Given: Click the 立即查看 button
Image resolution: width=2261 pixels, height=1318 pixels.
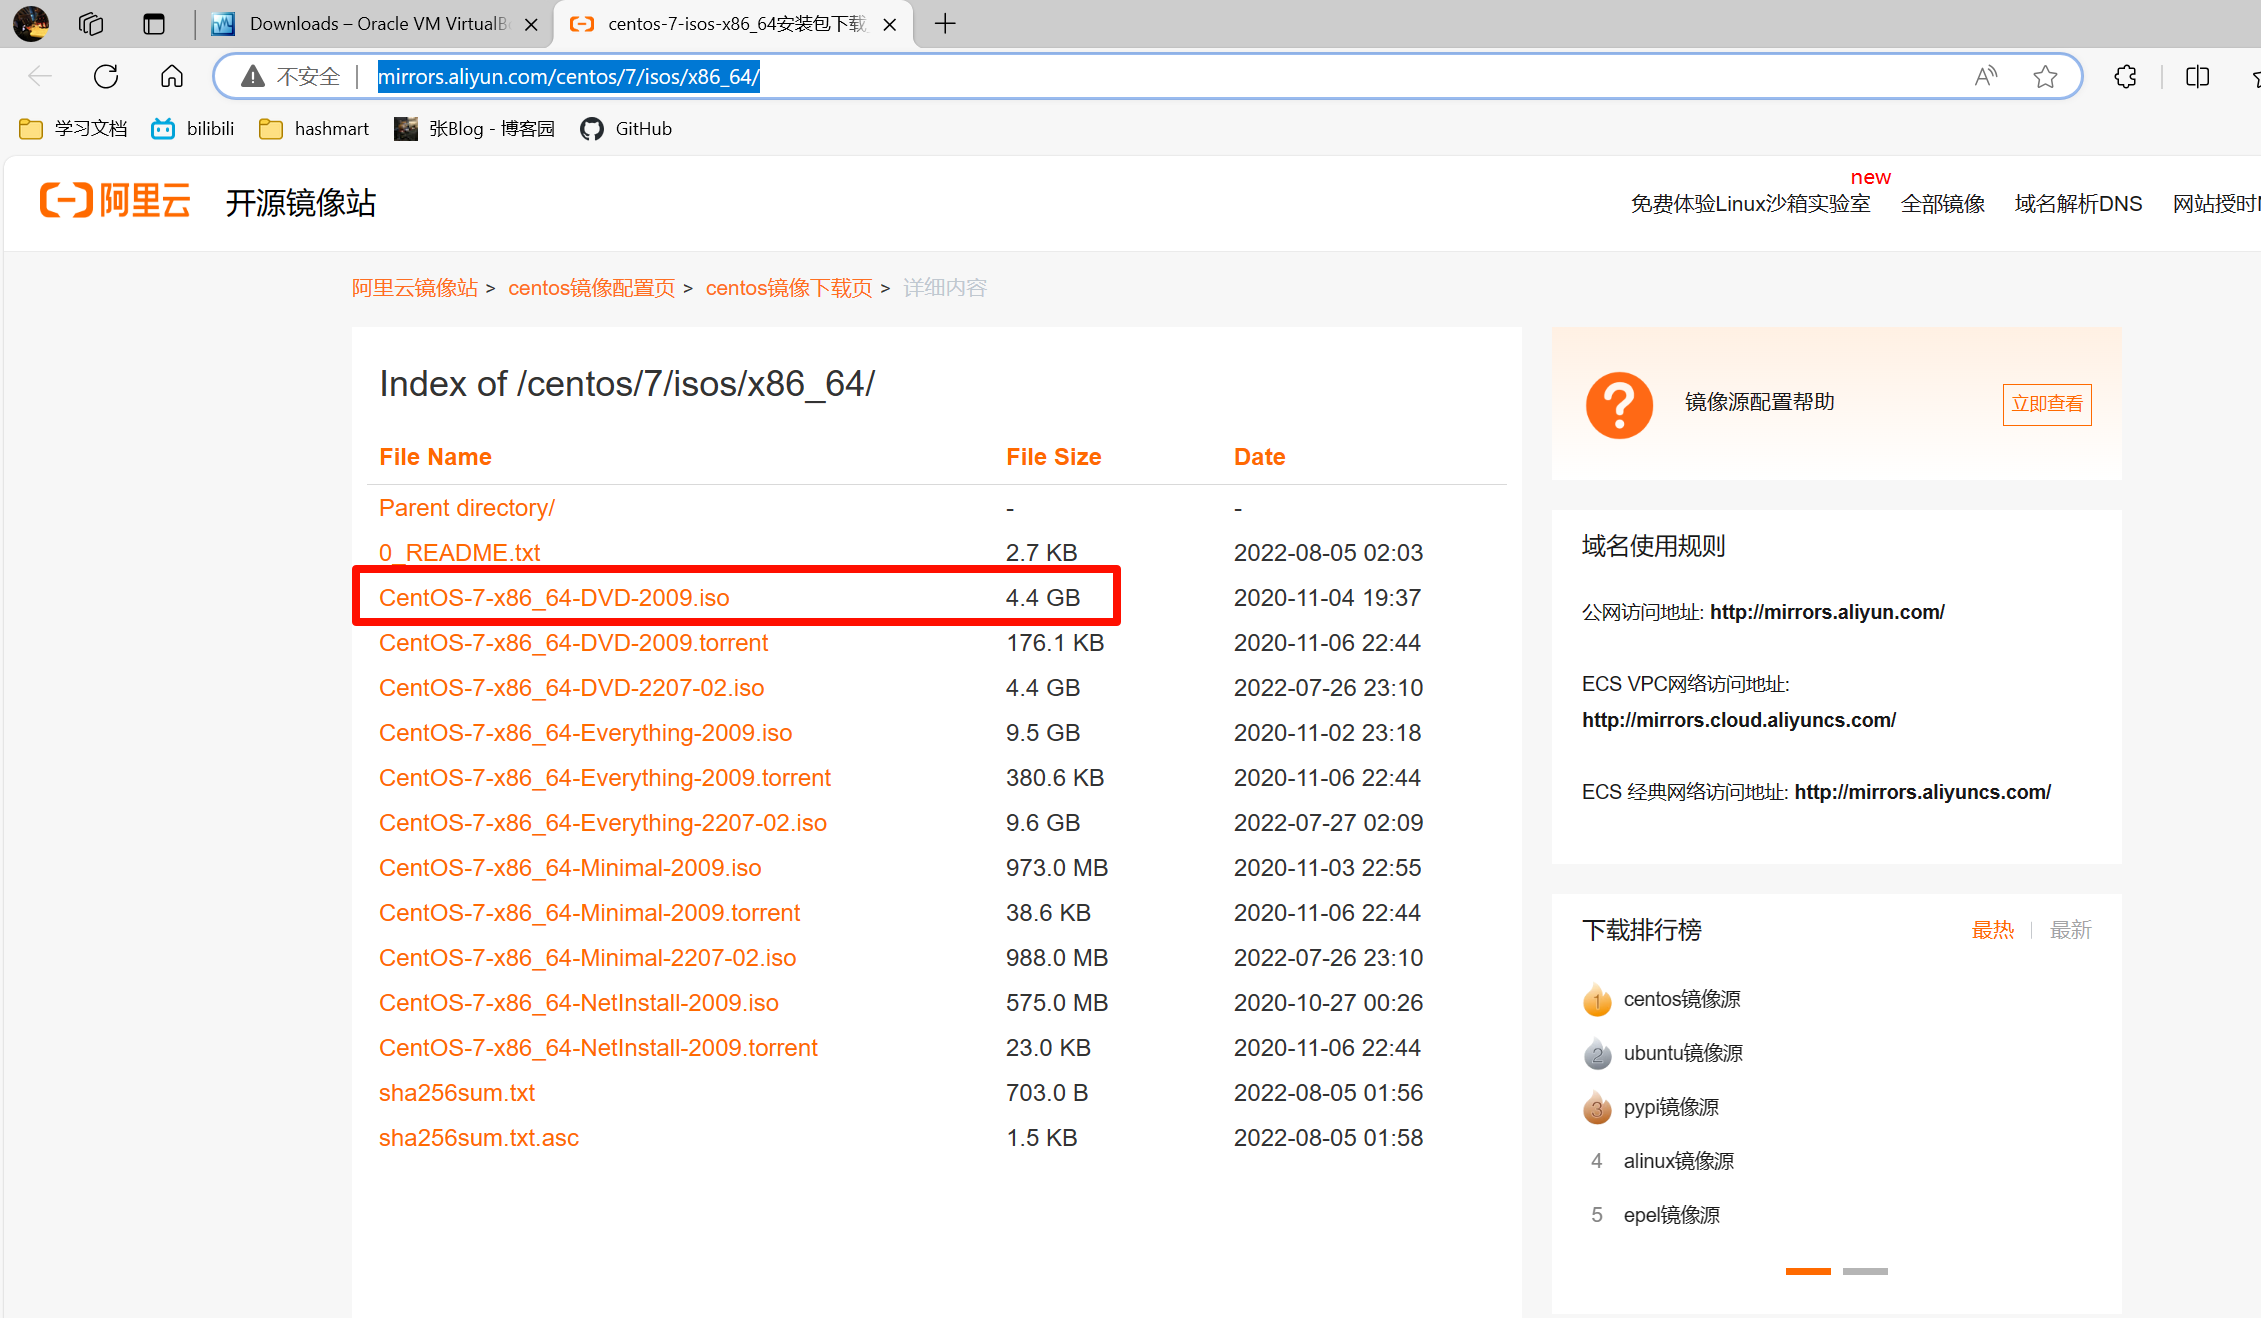Looking at the screenshot, I should [2046, 404].
